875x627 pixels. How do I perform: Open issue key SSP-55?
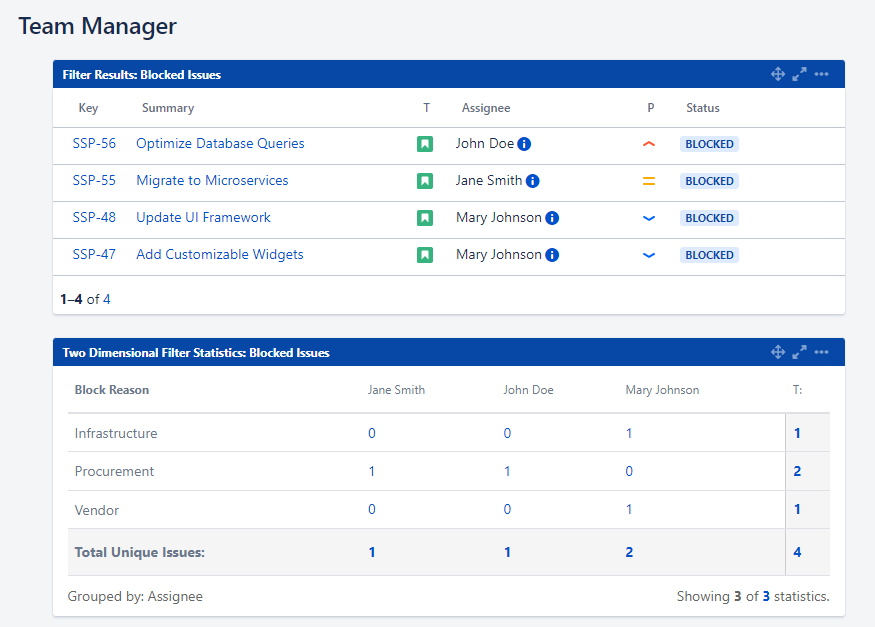tap(94, 181)
